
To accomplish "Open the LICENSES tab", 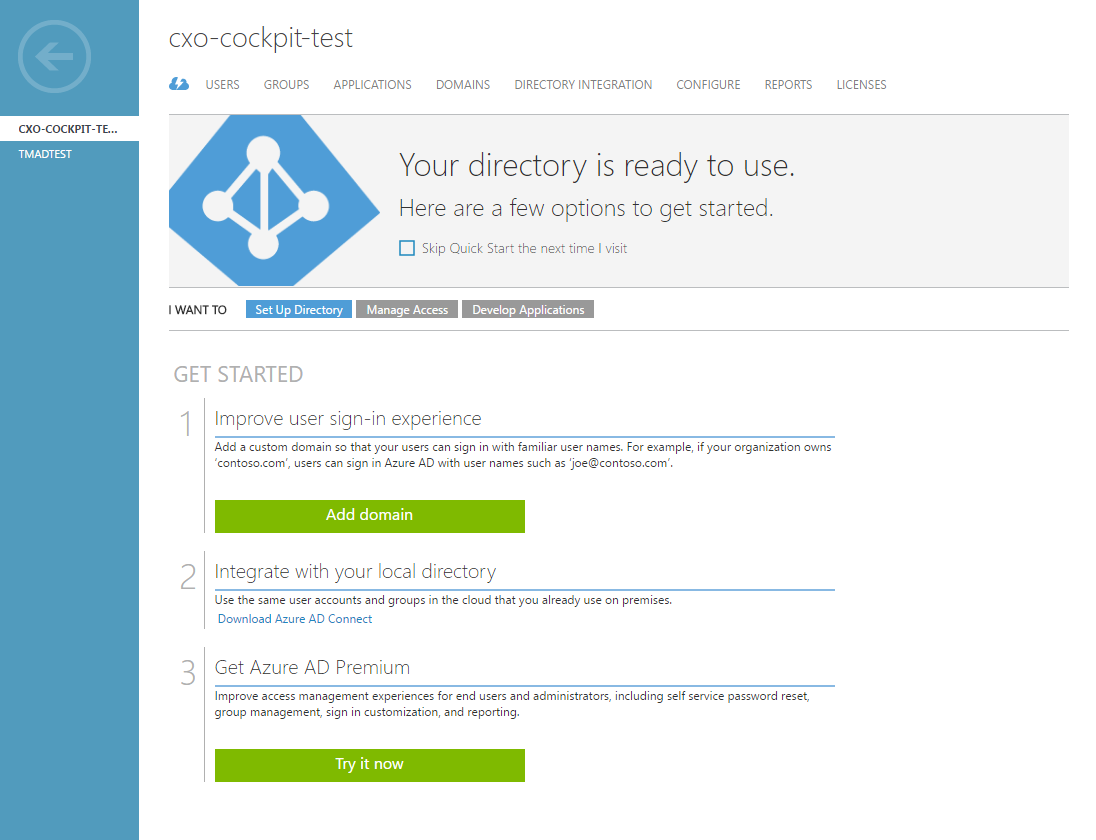I will 861,85.
